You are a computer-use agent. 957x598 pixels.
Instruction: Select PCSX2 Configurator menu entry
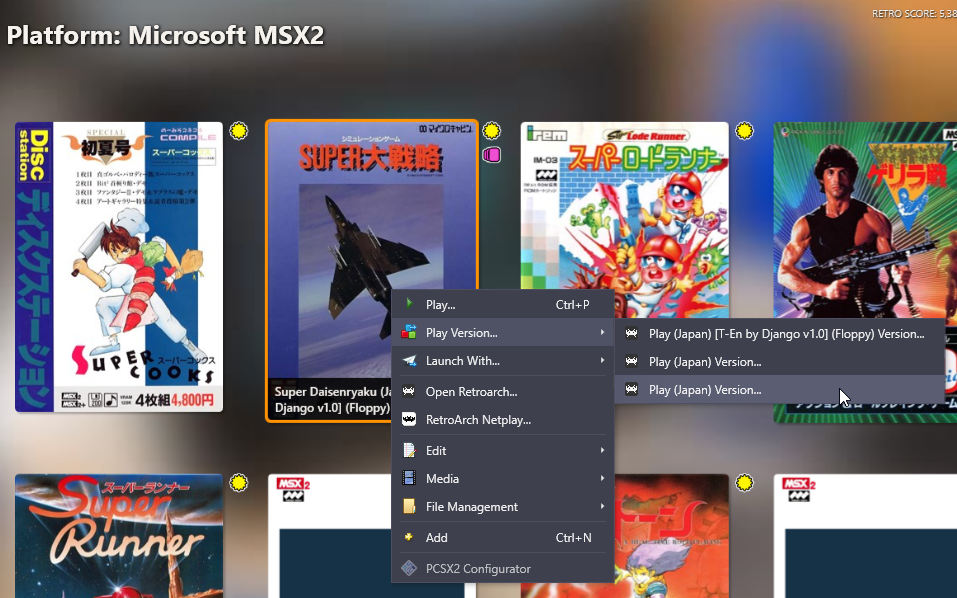(x=502, y=569)
